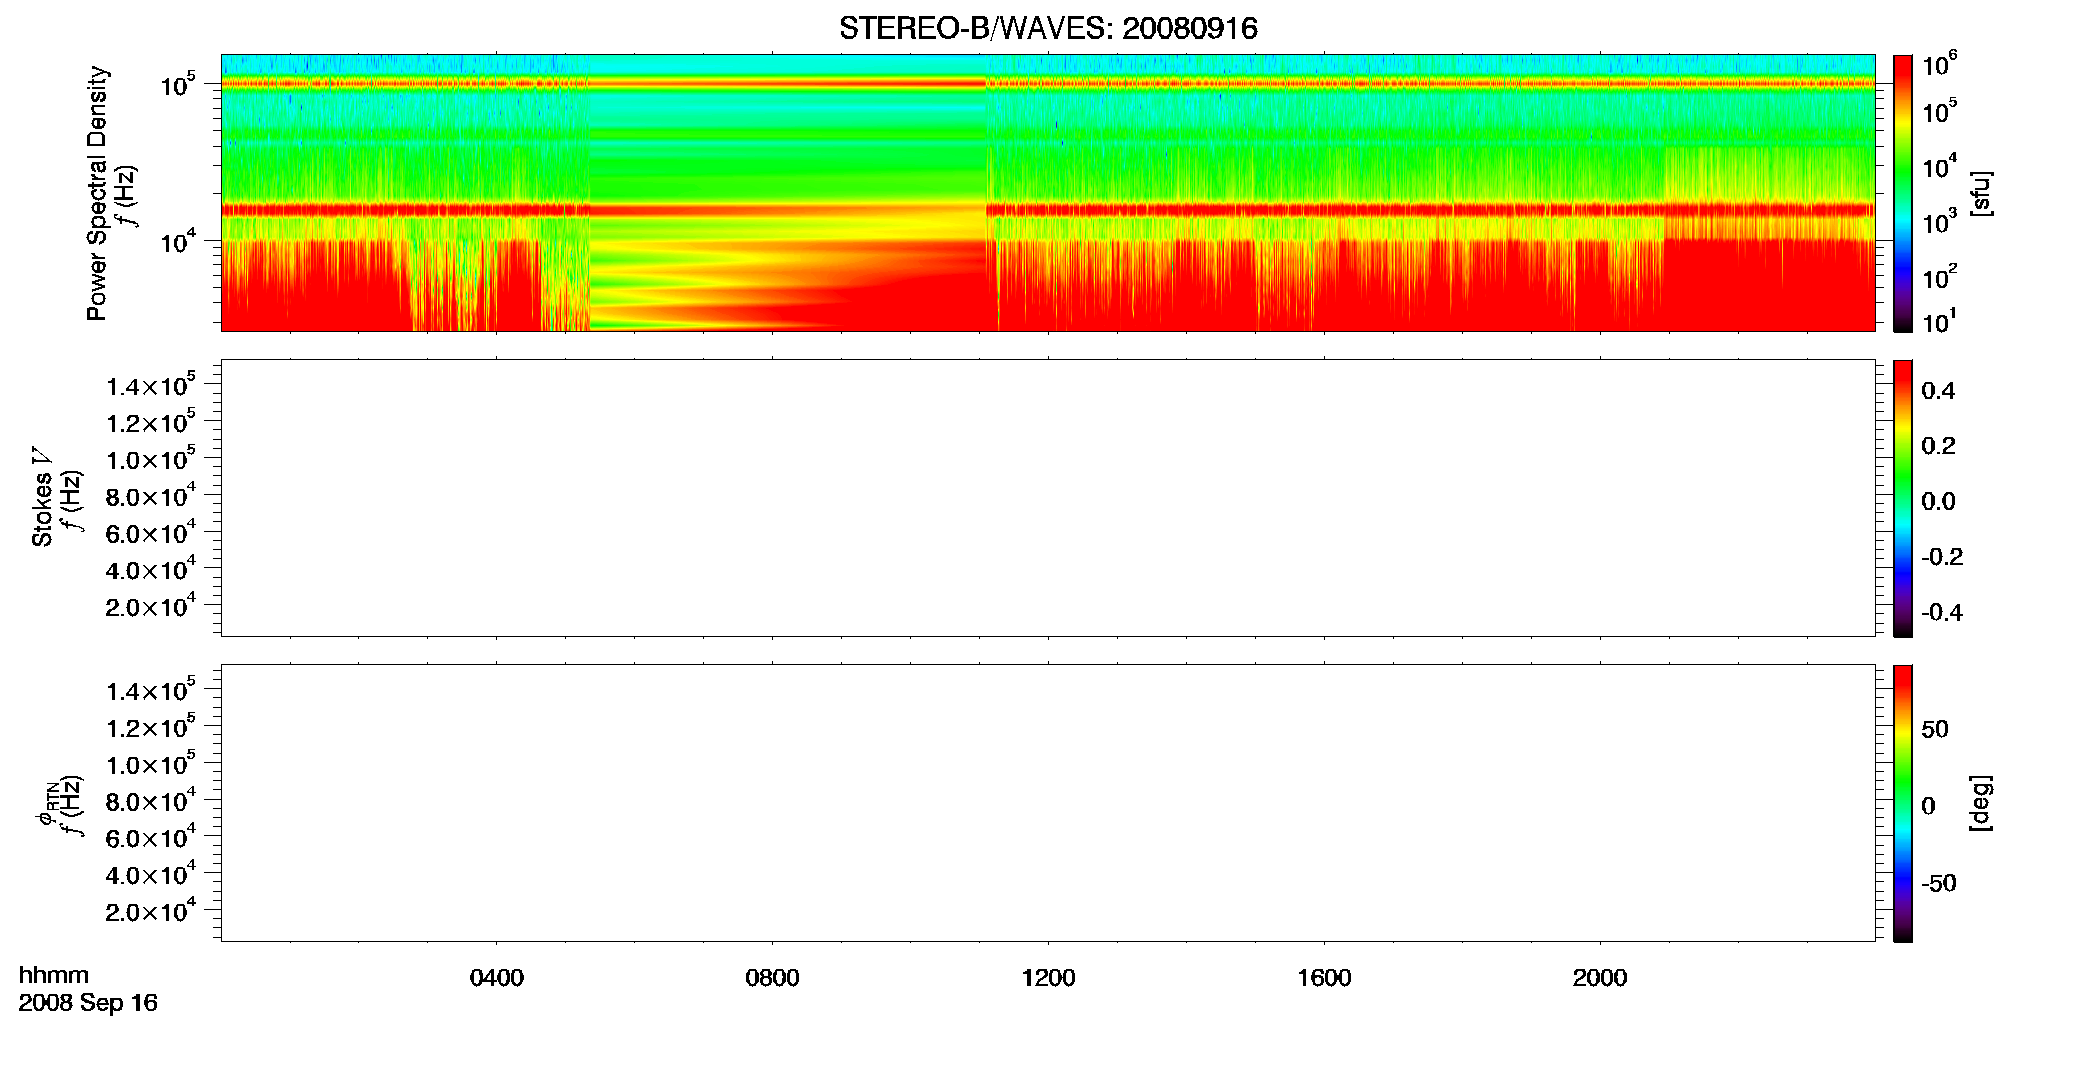2096x1080 pixels.
Task: Click the Power Spectral Density axis title
Action: coord(97,193)
